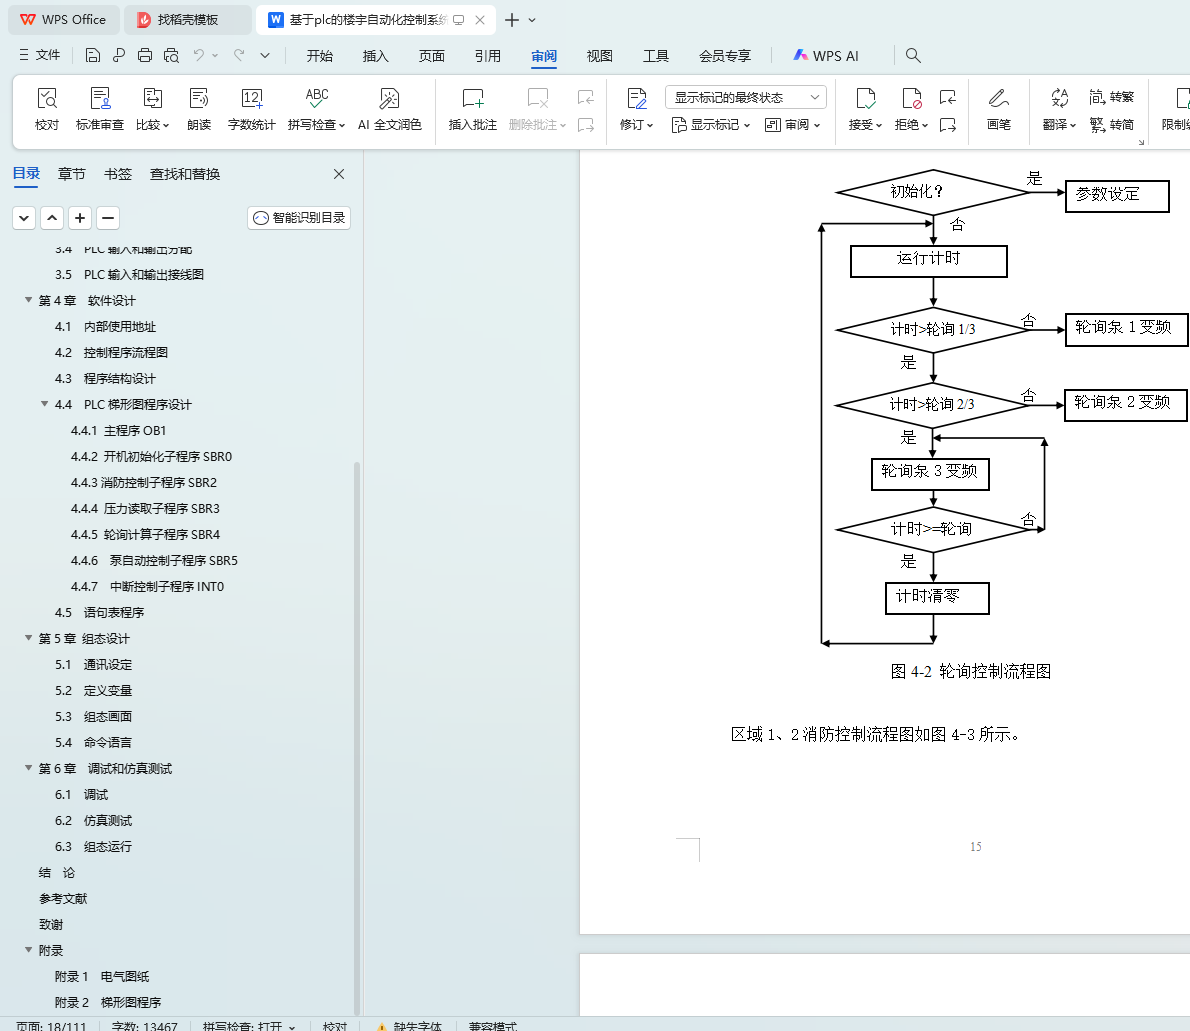Switch to 引用 ribbon tab
The image size is (1190, 1031).
pyautogui.click(x=488, y=55)
